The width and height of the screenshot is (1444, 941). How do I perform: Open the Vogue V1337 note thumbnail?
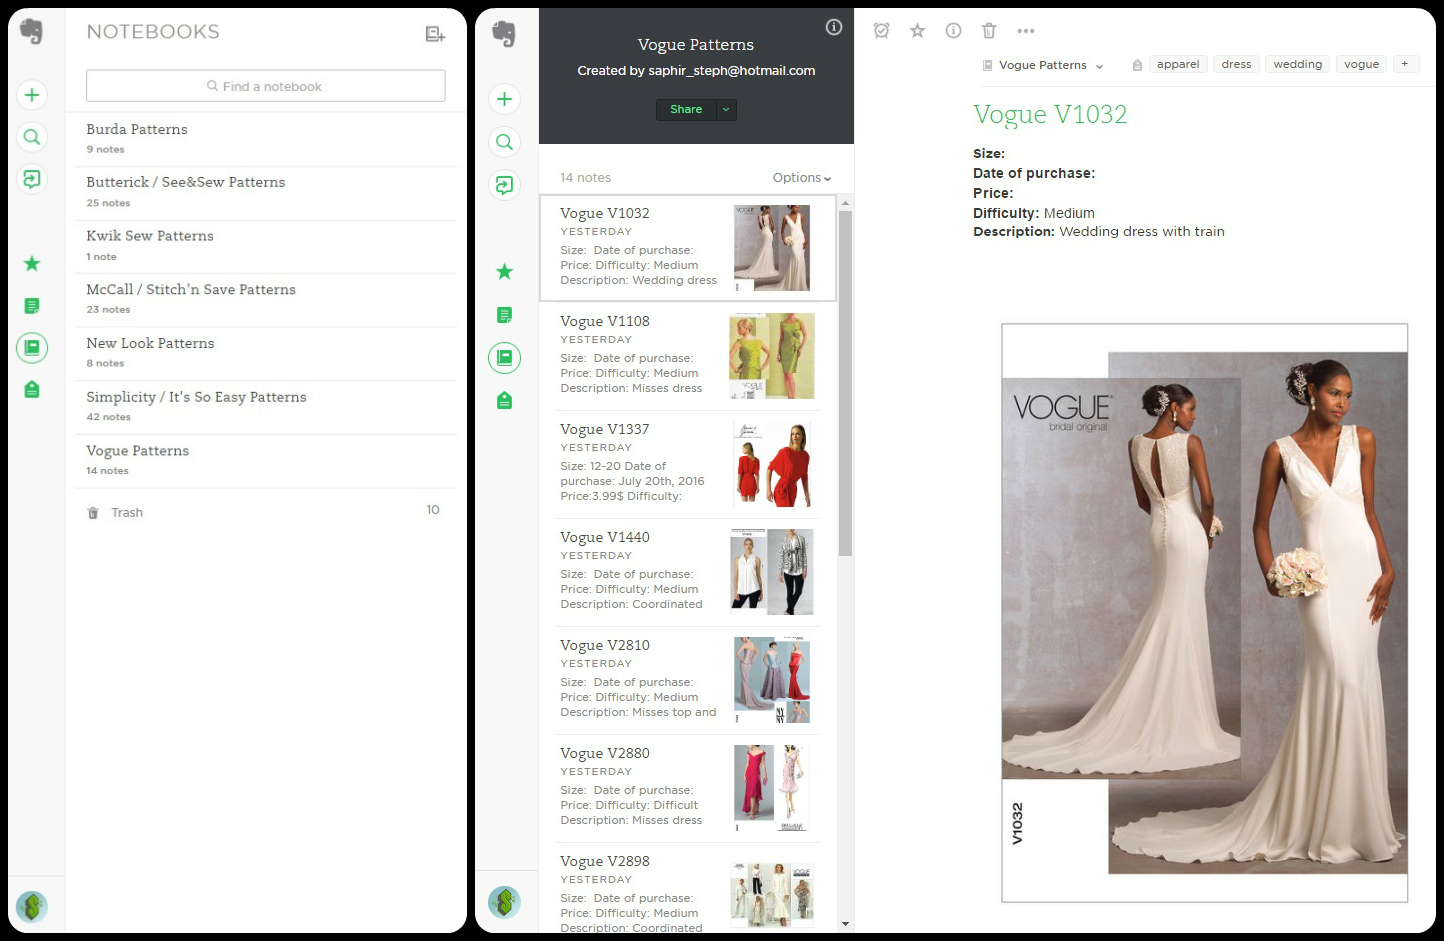(x=773, y=464)
